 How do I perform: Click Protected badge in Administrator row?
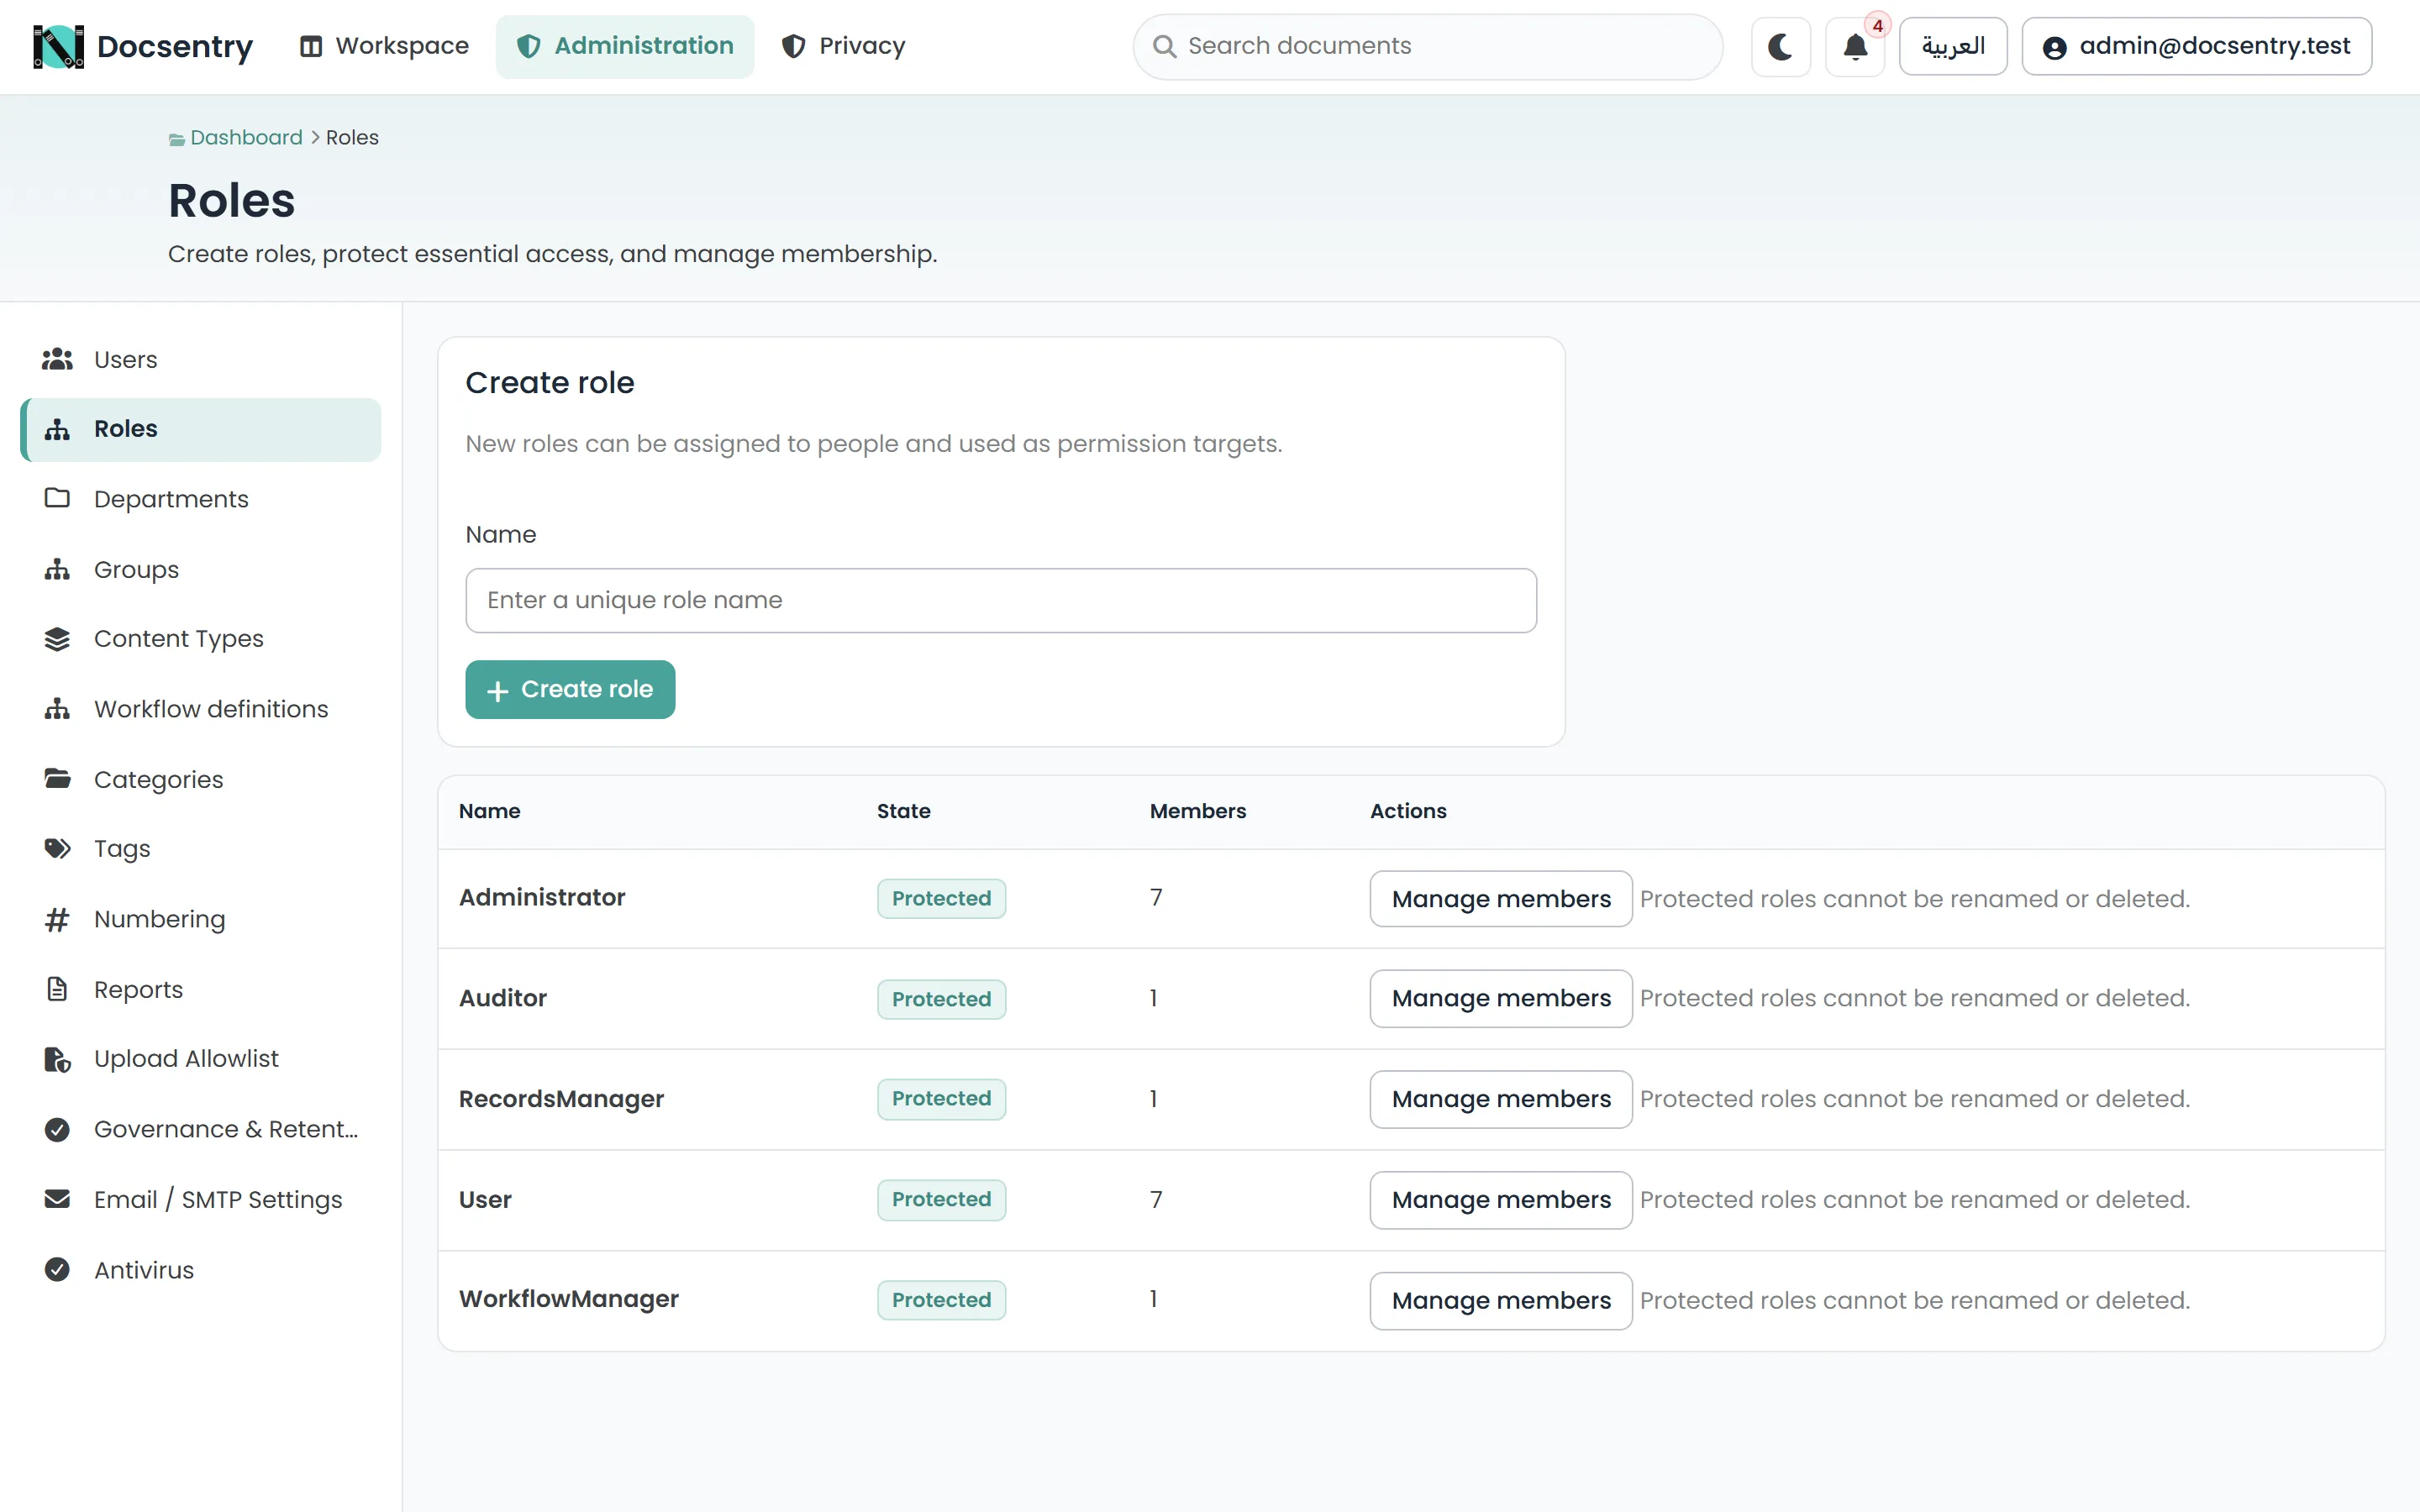click(941, 898)
